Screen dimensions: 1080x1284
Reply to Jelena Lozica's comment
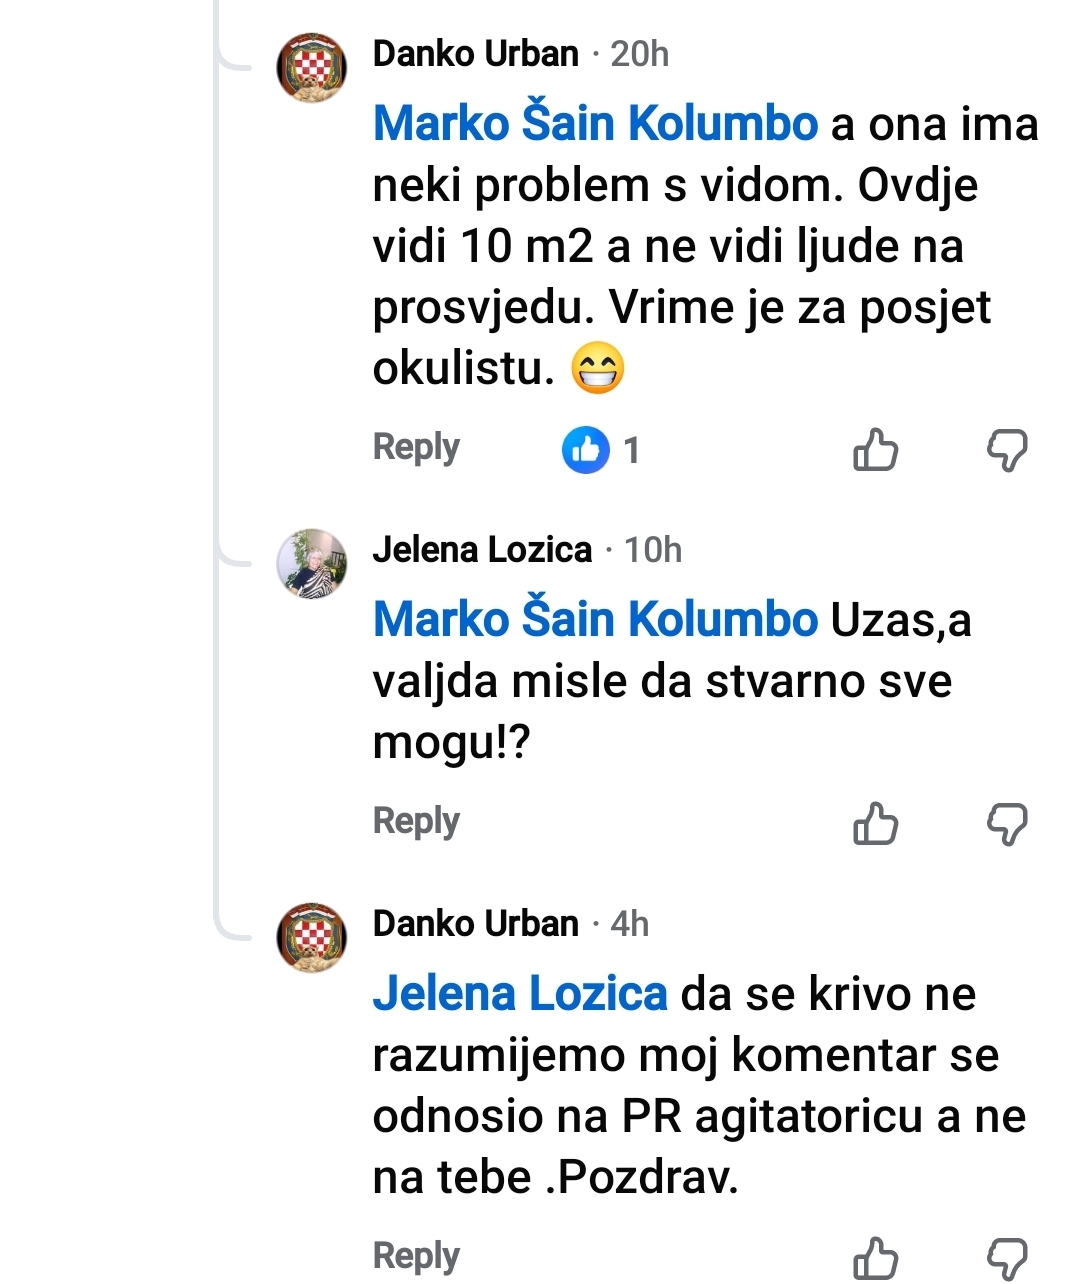coord(416,821)
